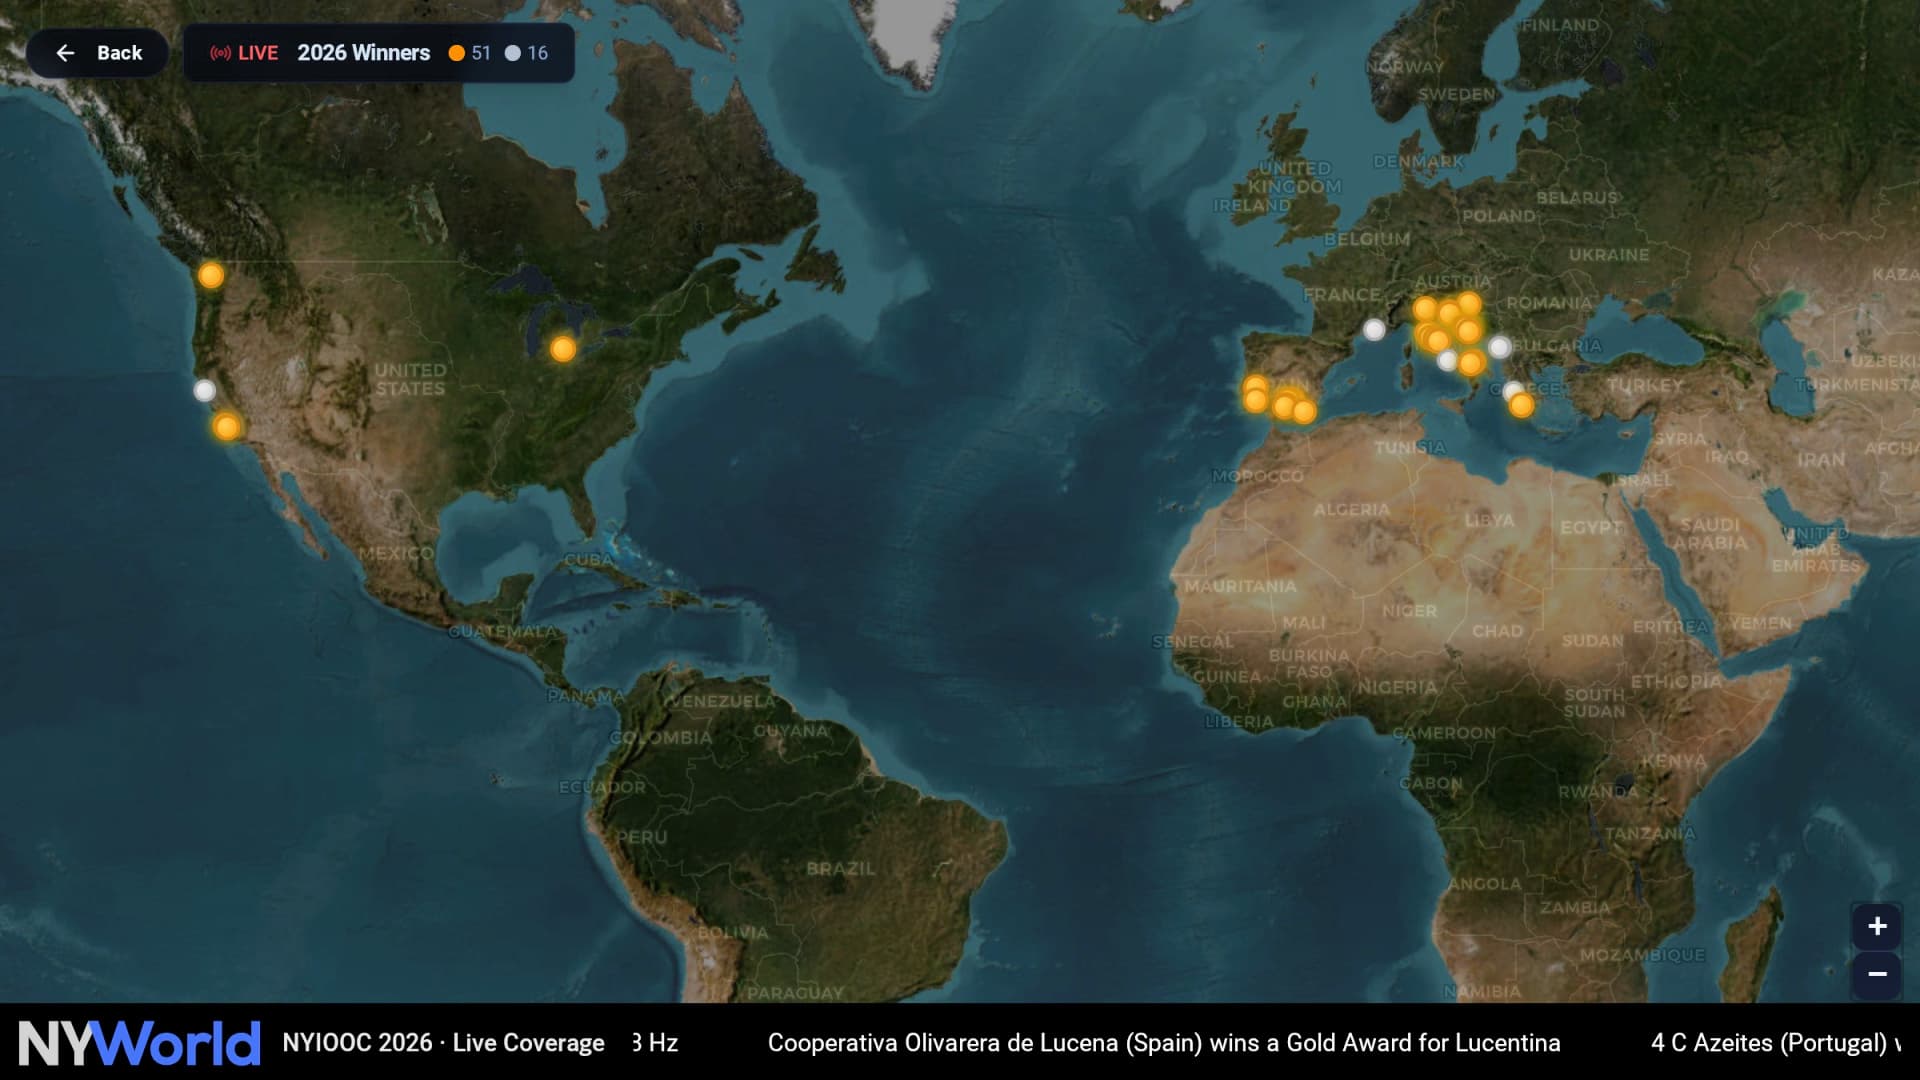Zoom in with the plus button
The width and height of the screenshot is (1920, 1080).
coord(1877,926)
